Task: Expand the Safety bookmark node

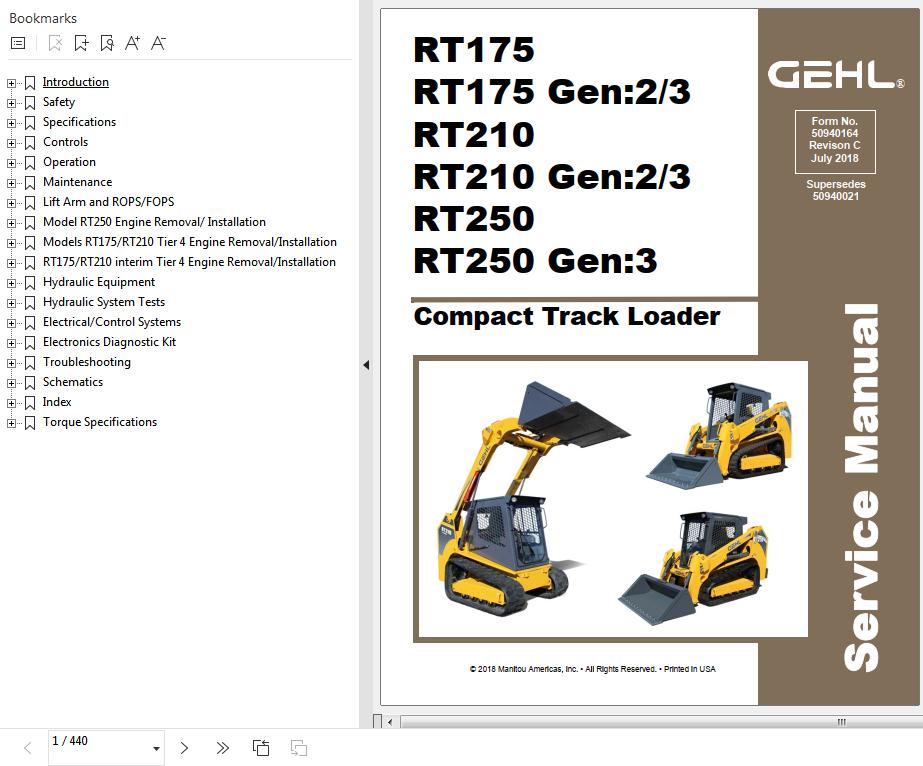Action: [11, 103]
